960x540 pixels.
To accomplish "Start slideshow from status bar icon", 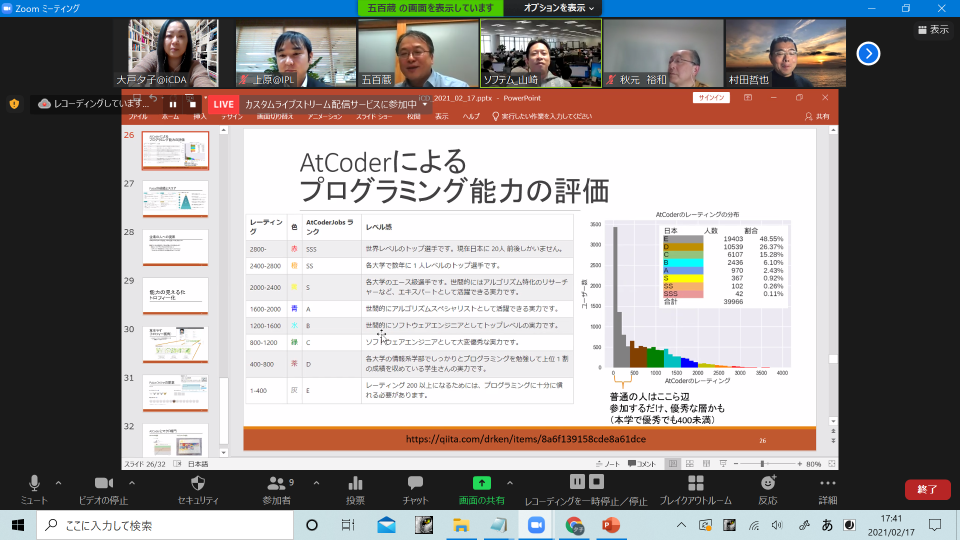I will tap(723, 464).
